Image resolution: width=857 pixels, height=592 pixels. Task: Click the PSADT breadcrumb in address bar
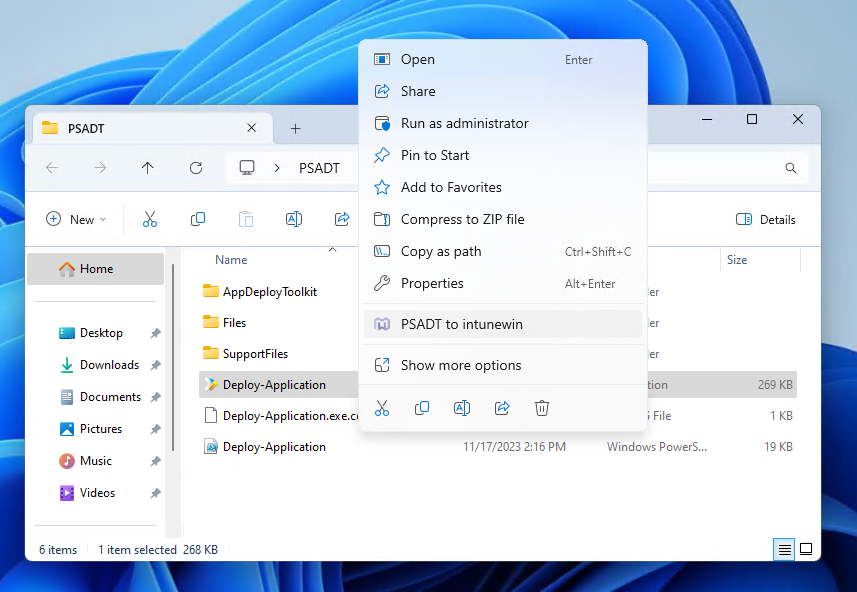[319, 168]
